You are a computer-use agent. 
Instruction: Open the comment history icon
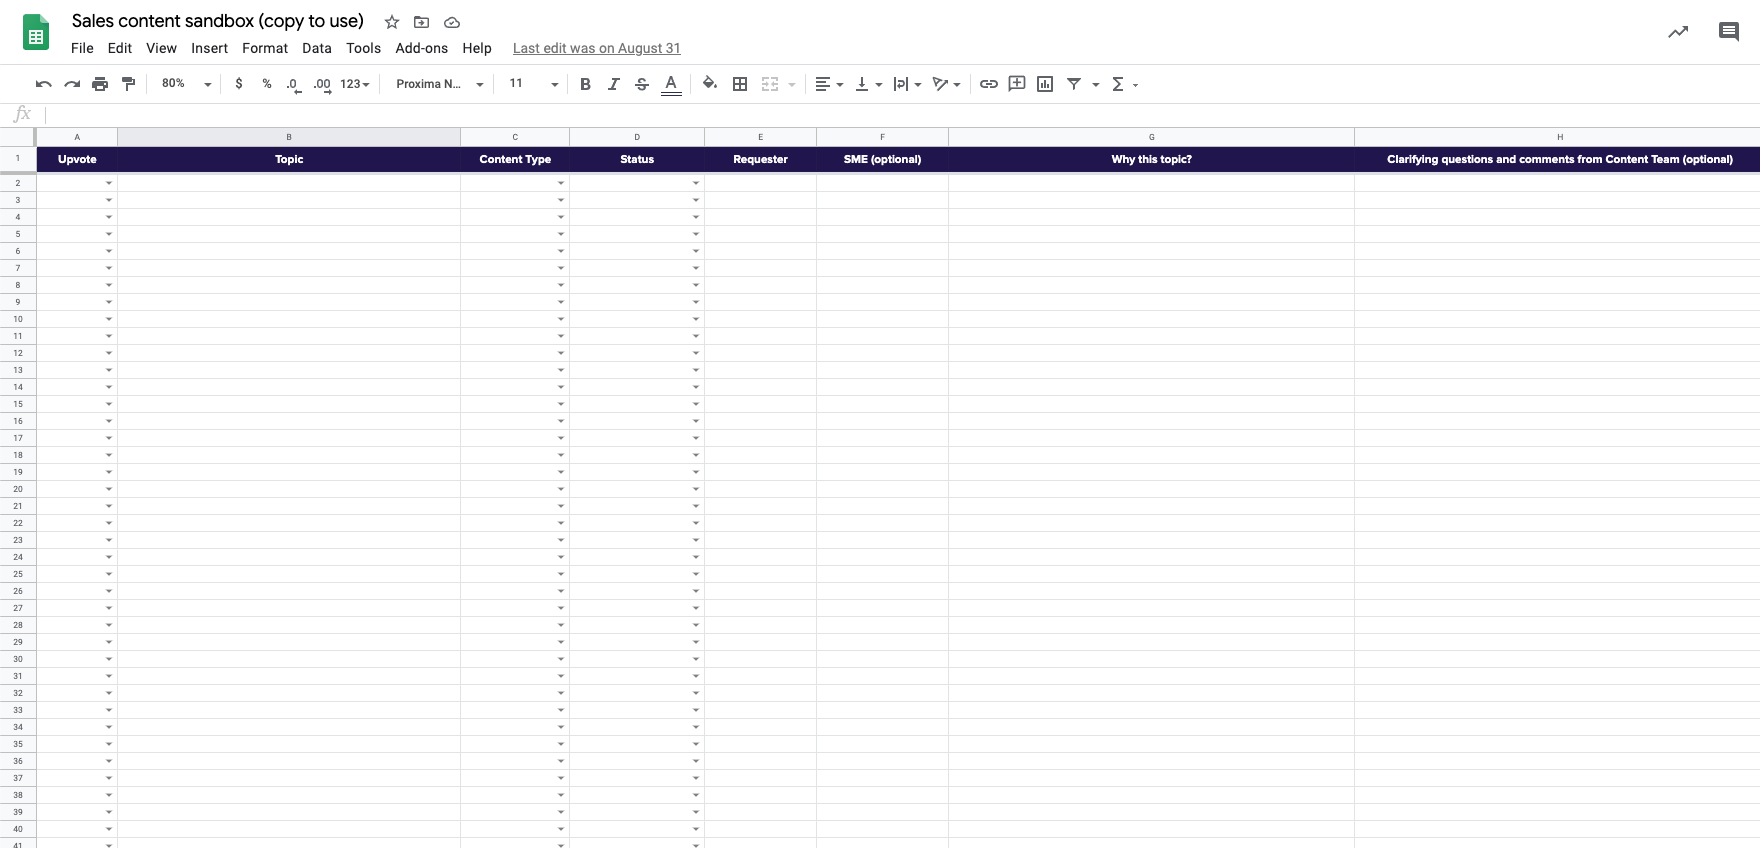1729,32
